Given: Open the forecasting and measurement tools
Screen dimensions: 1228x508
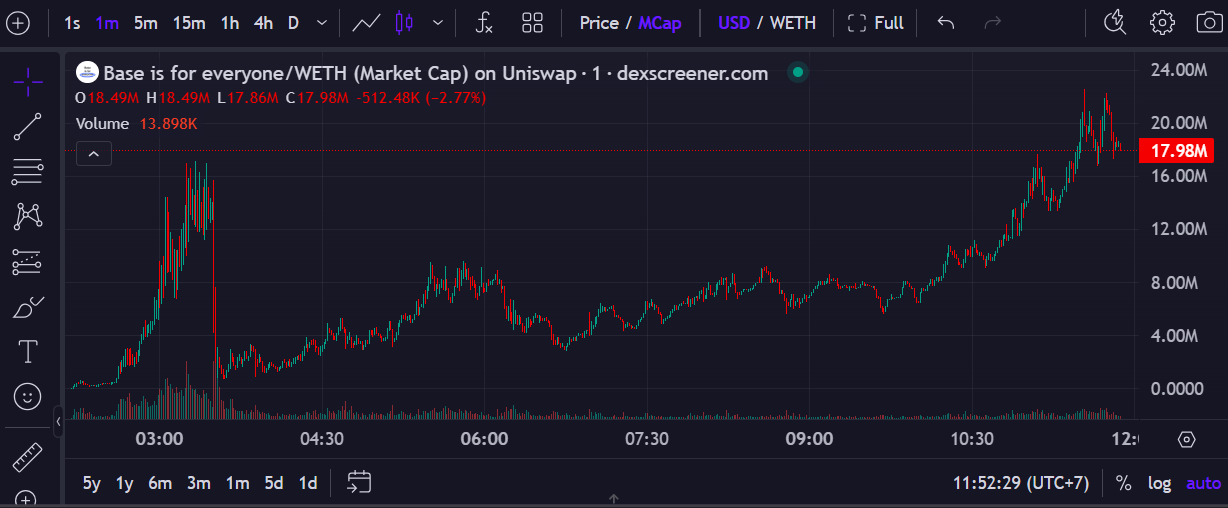Looking at the screenshot, I should [x=28, y=262].
